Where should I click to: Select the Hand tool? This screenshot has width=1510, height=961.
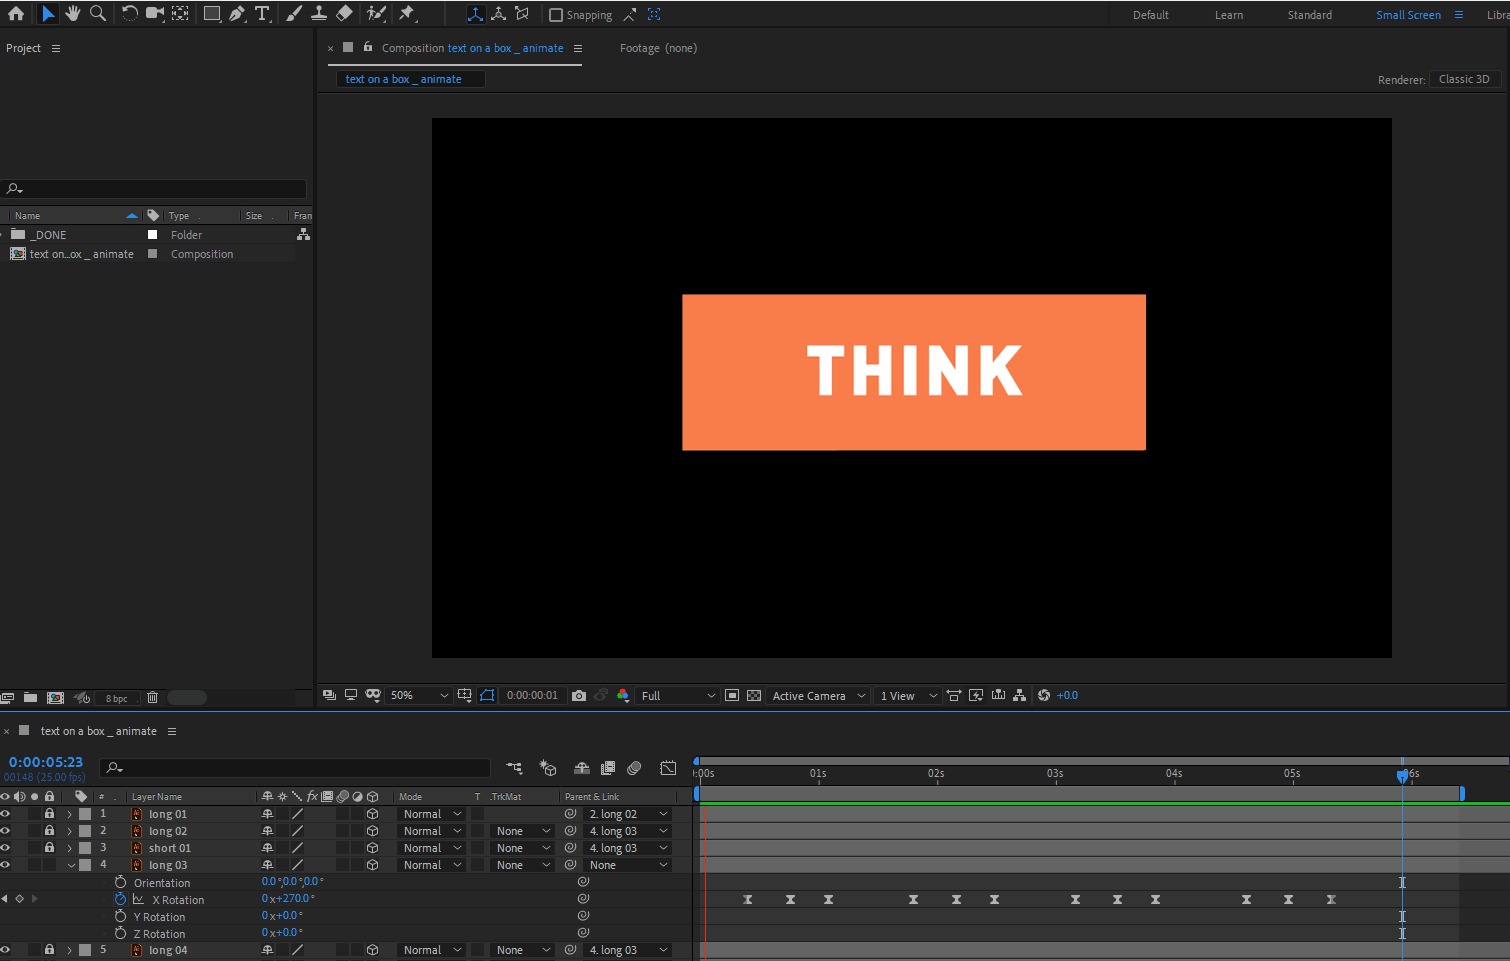pos(72,14)
